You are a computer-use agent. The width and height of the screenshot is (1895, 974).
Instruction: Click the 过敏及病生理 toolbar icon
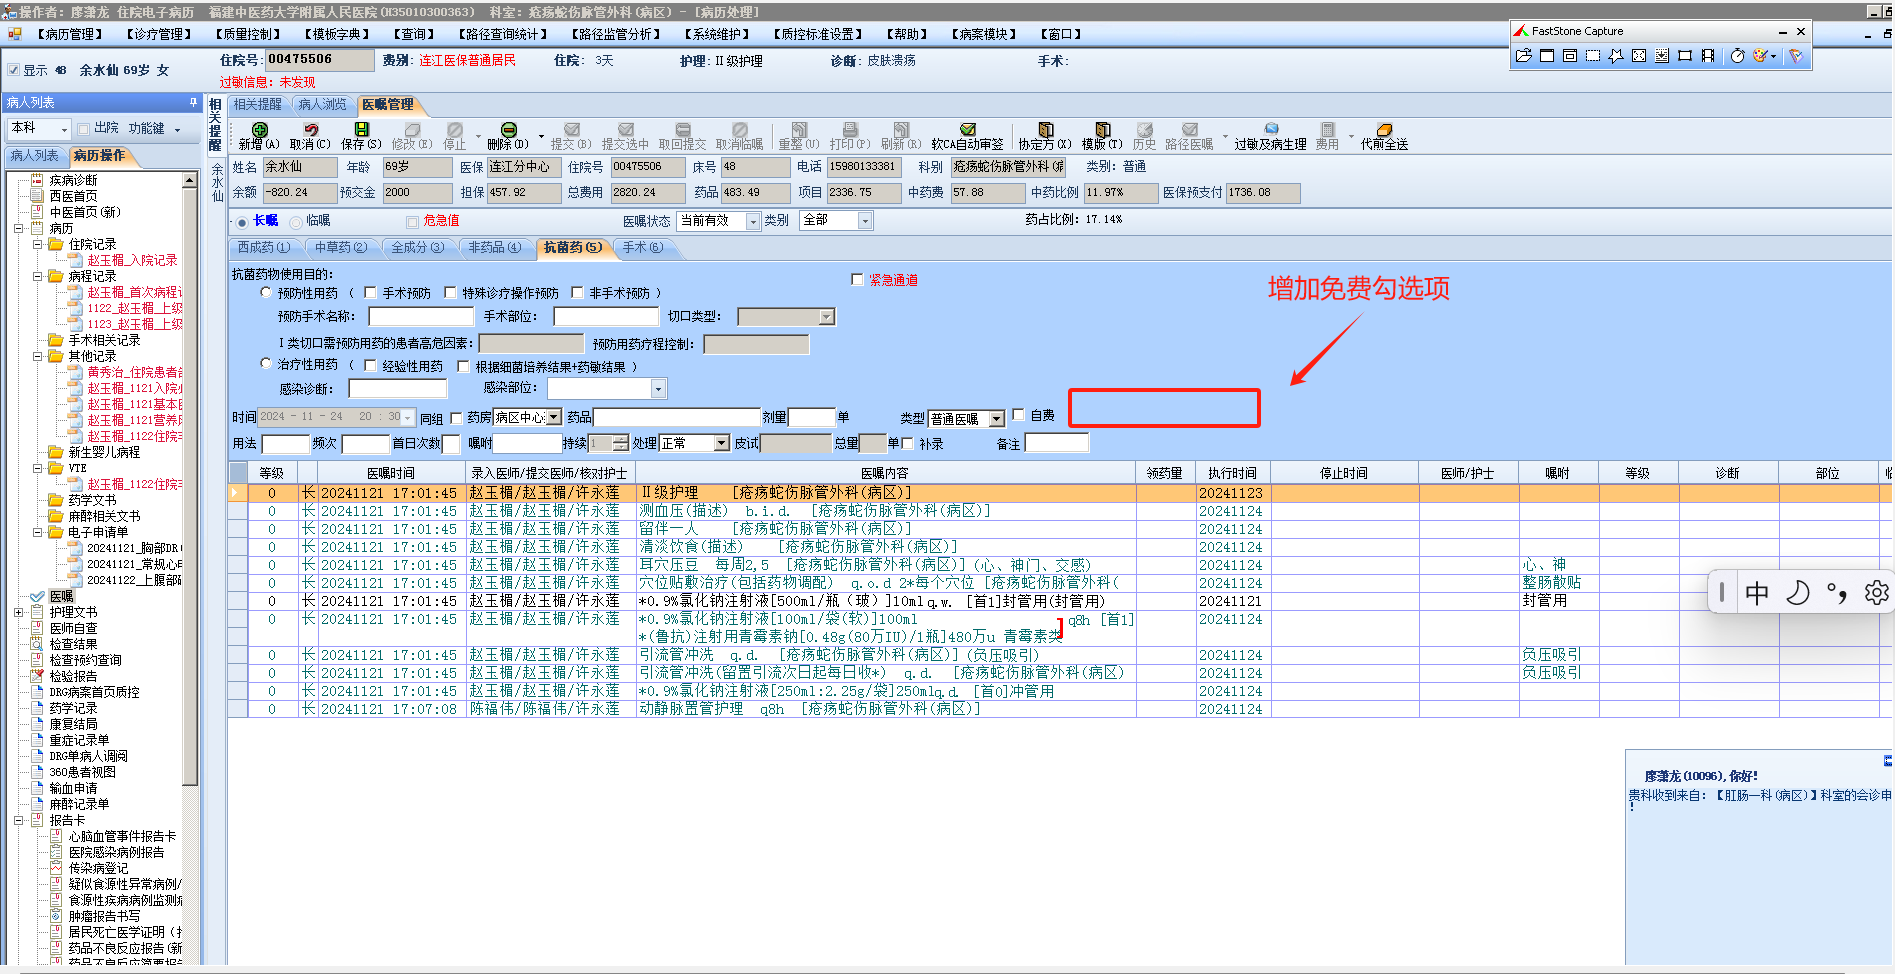(x=1271, y=130)
